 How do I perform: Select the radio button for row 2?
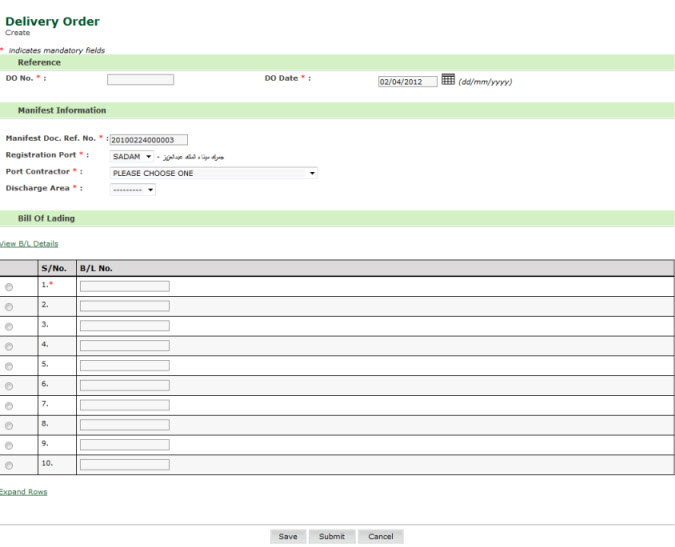click(9, 307)
